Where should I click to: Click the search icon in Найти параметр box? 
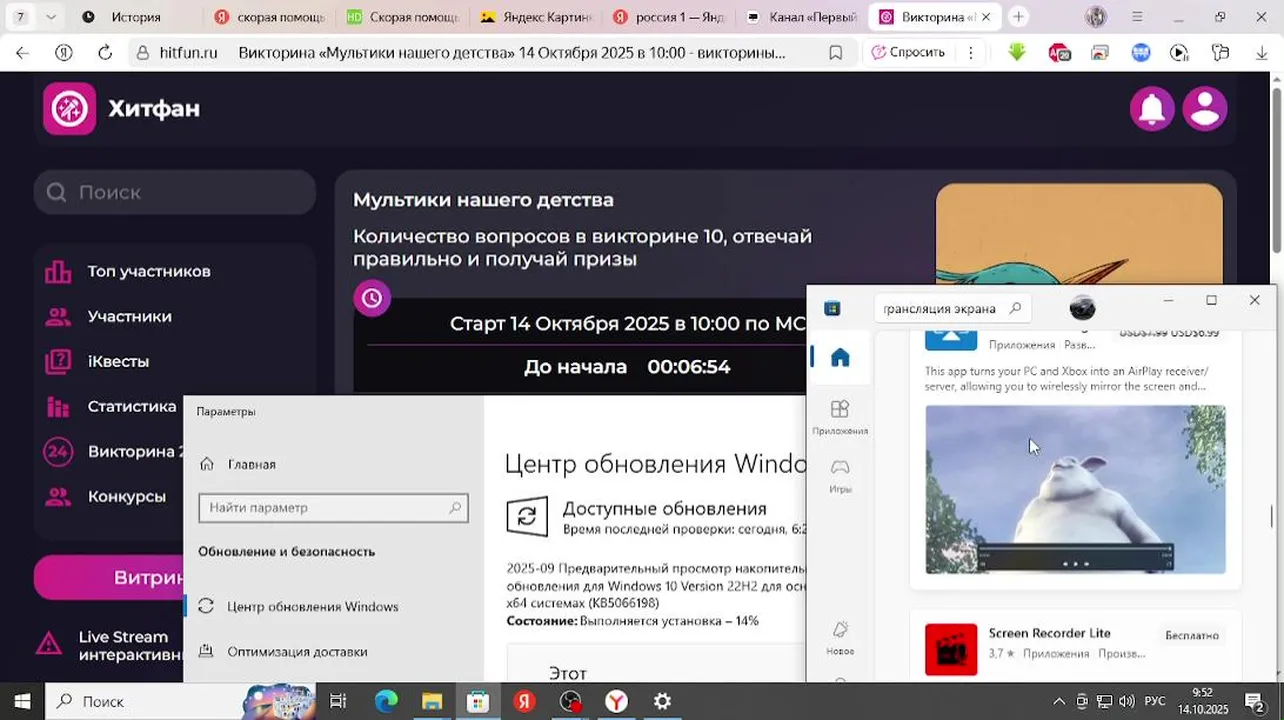pyautogui.click(x=455, y=508)
